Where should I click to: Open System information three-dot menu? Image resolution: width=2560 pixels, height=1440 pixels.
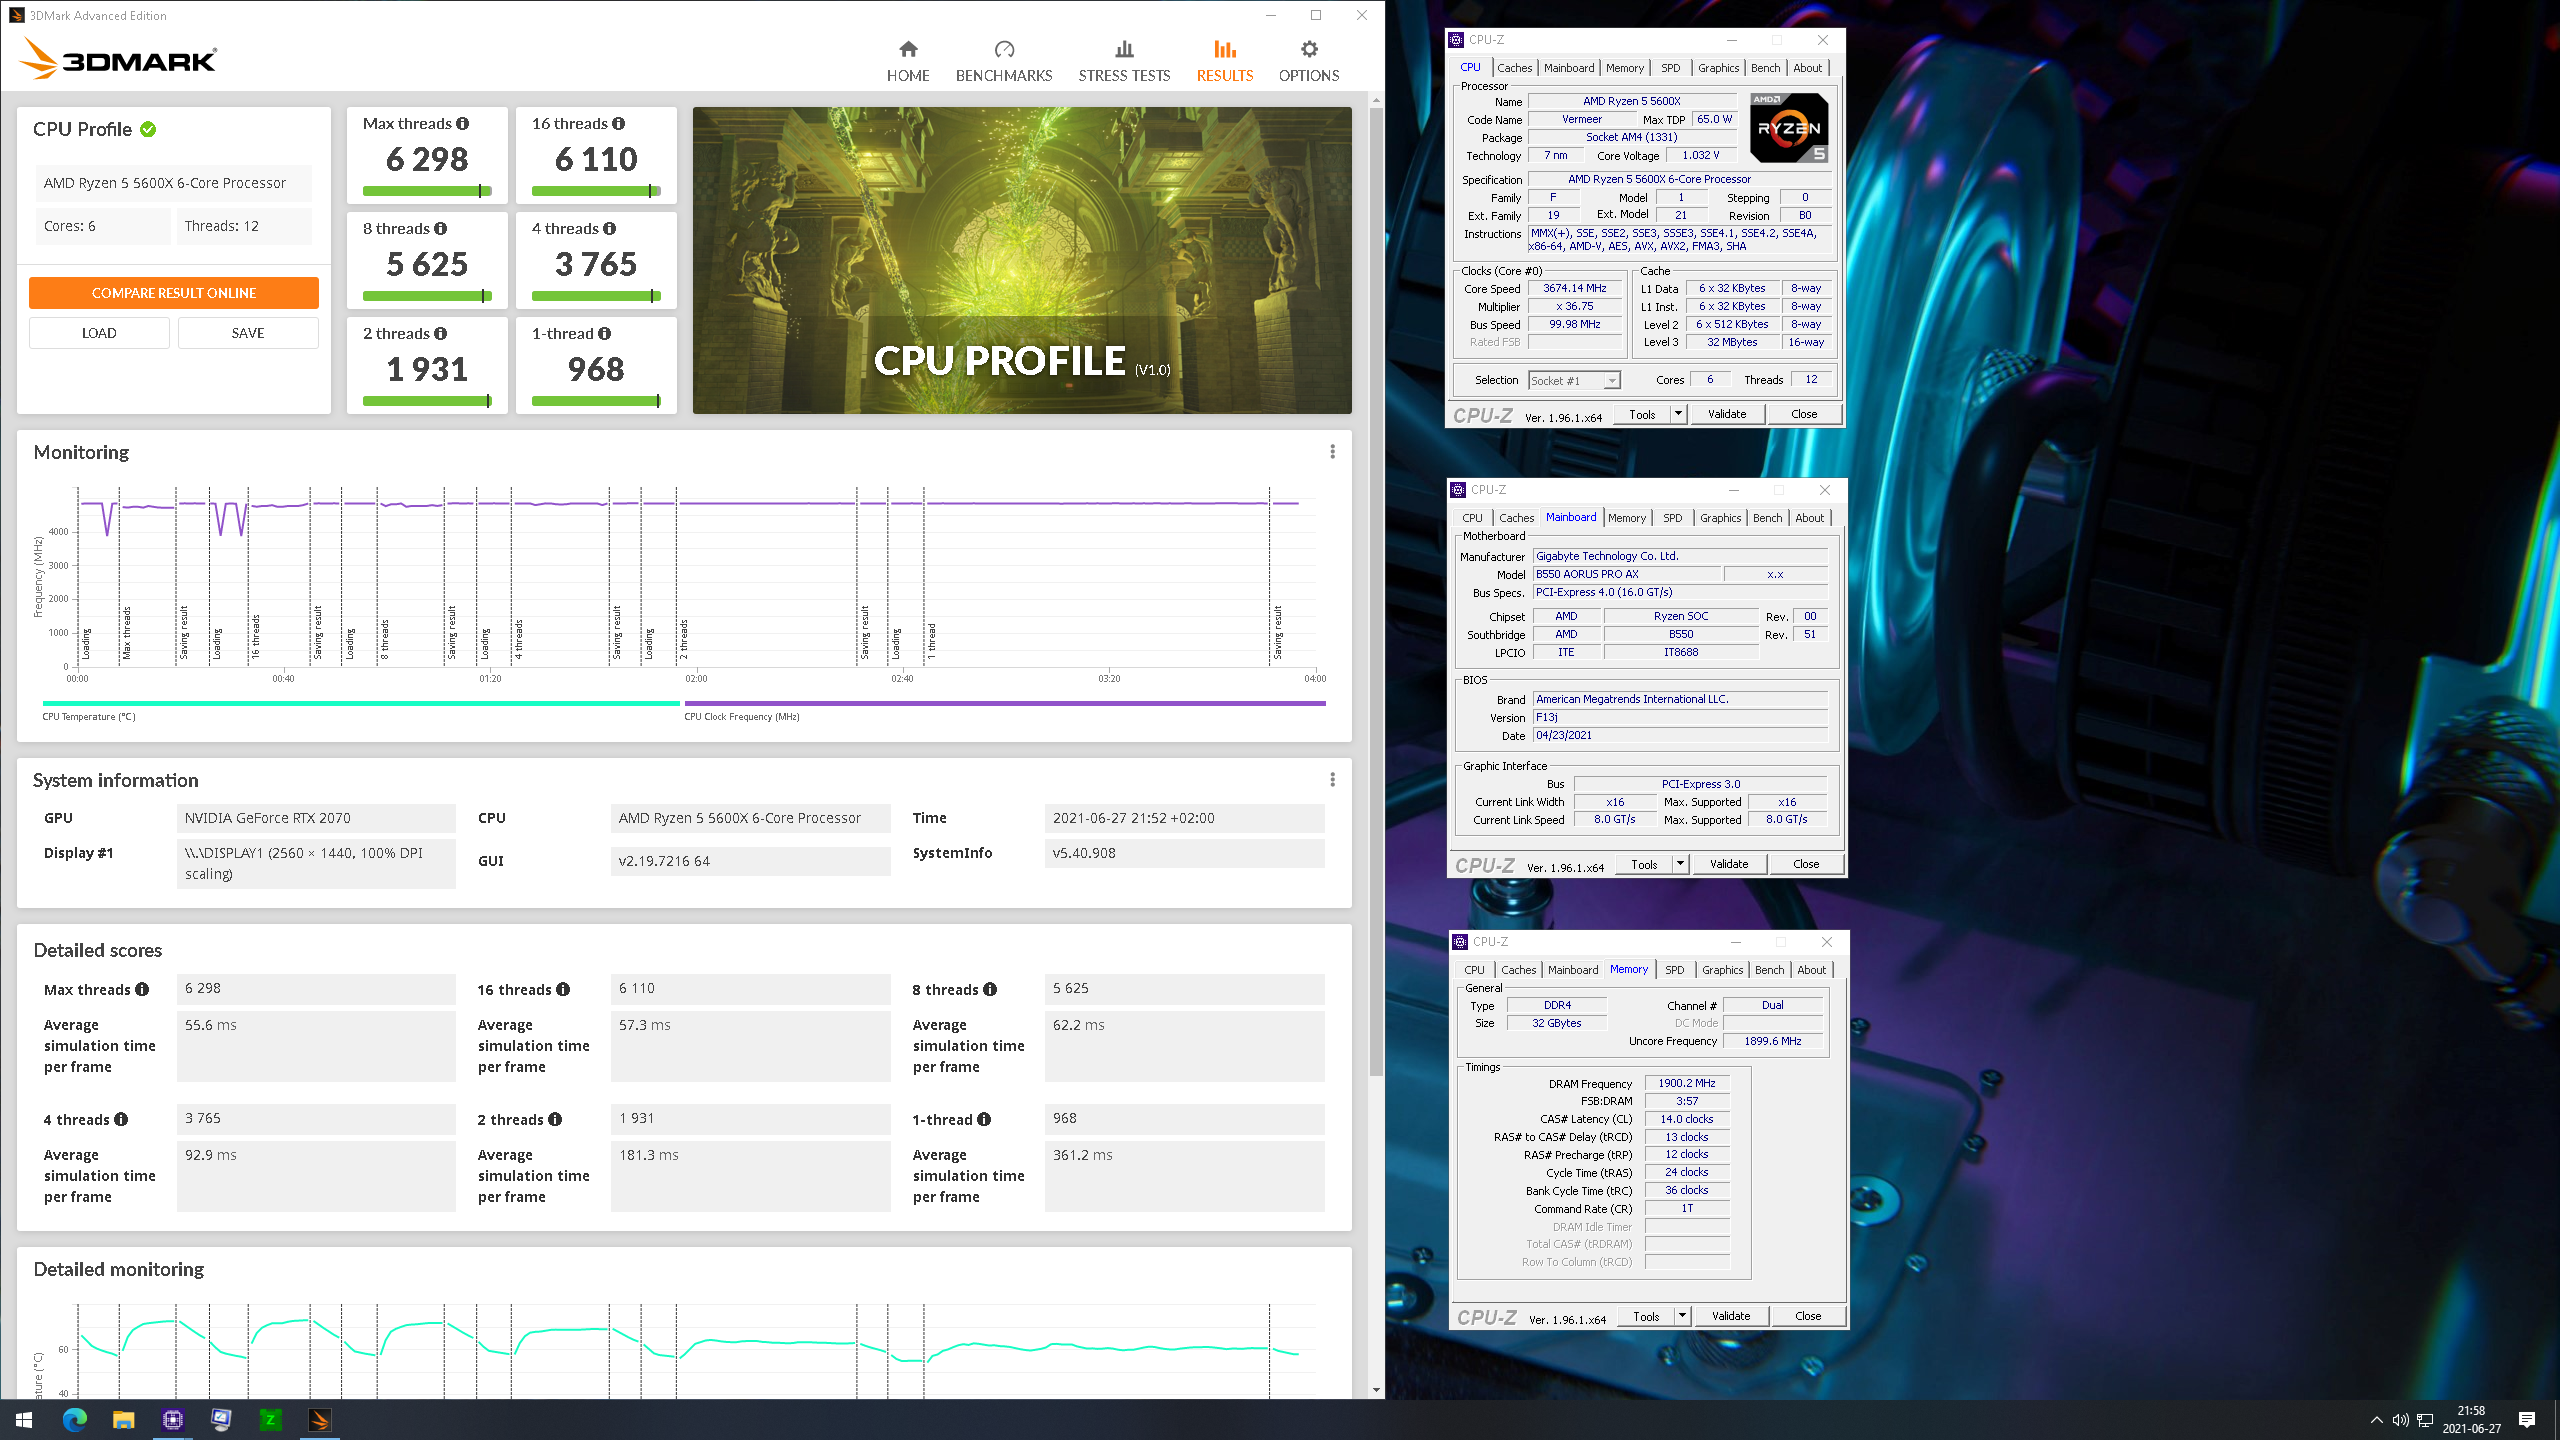tap(1332, 780)
